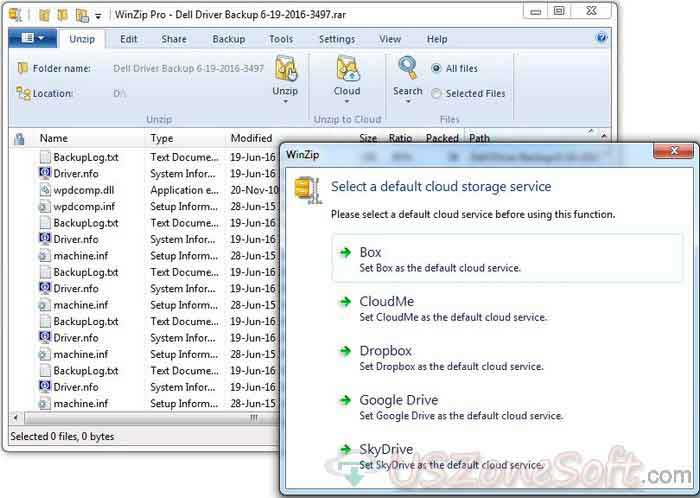Viewport: 700px width, 498px height.
Task: Open the Backup ribbon tab
Action: pos(229,39)
